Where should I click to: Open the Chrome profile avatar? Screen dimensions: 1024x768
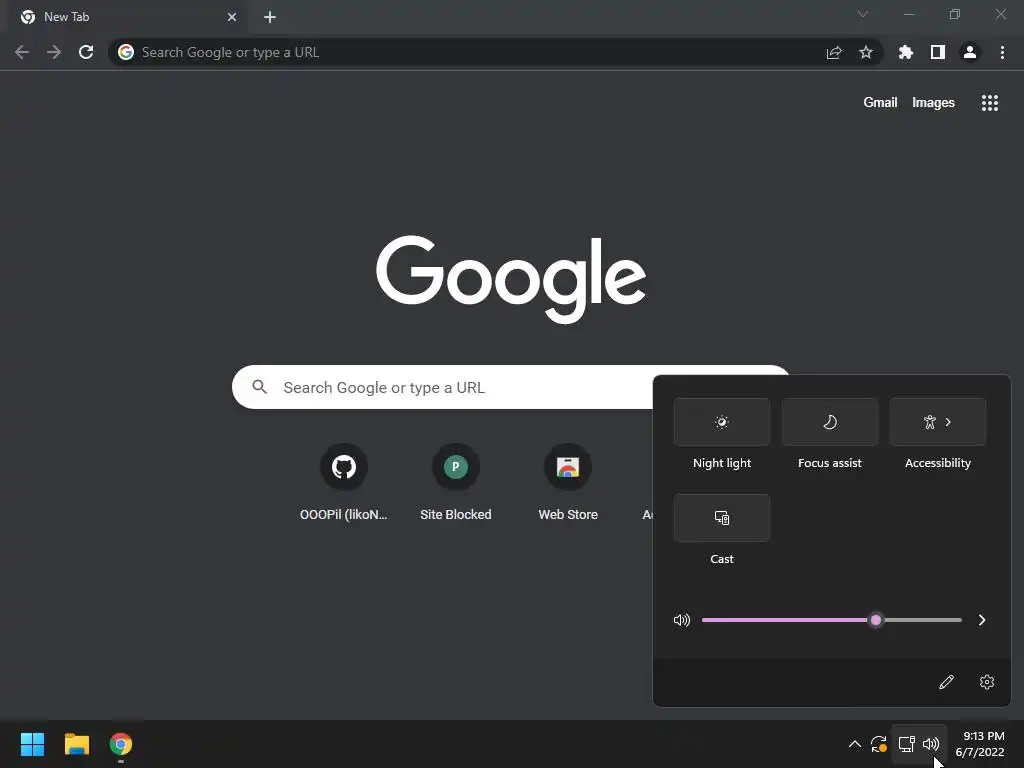click(970, 52)
